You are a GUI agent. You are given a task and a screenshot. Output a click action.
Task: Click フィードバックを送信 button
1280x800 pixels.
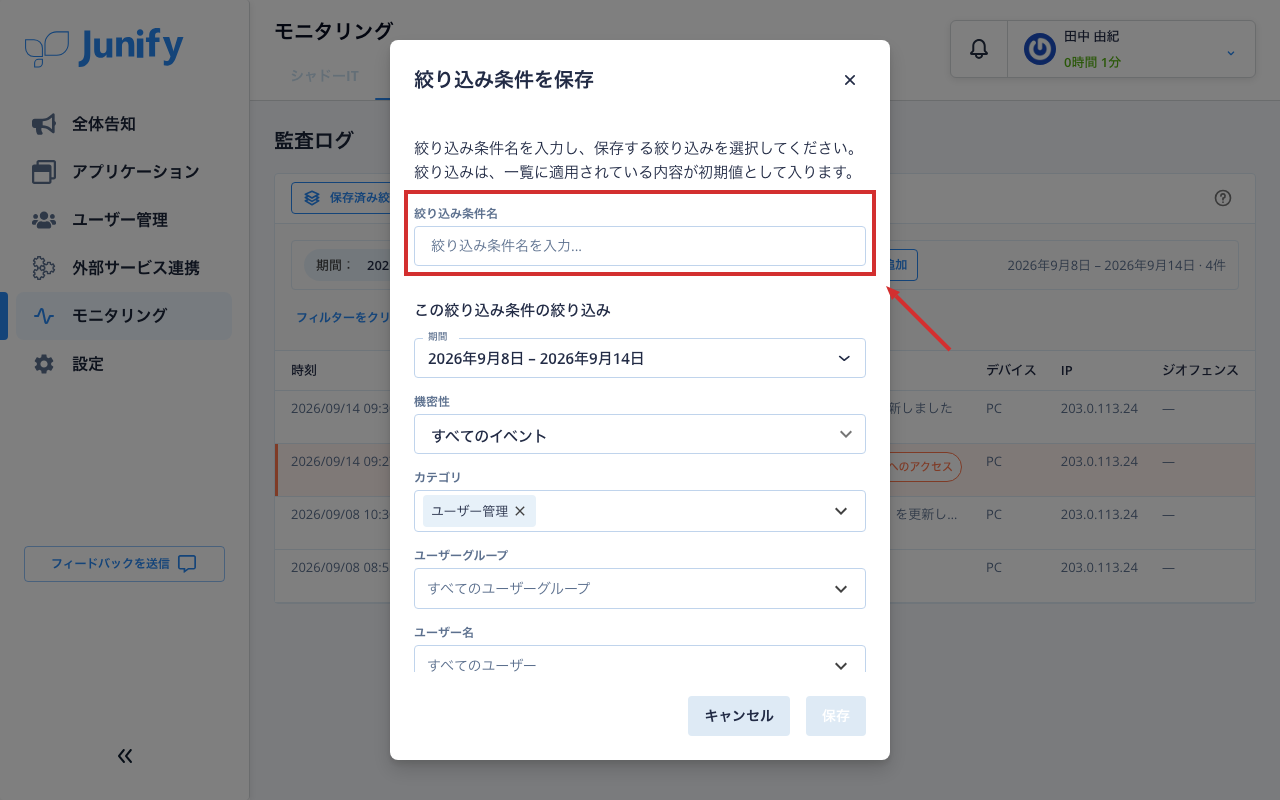[x=124, y=564]
